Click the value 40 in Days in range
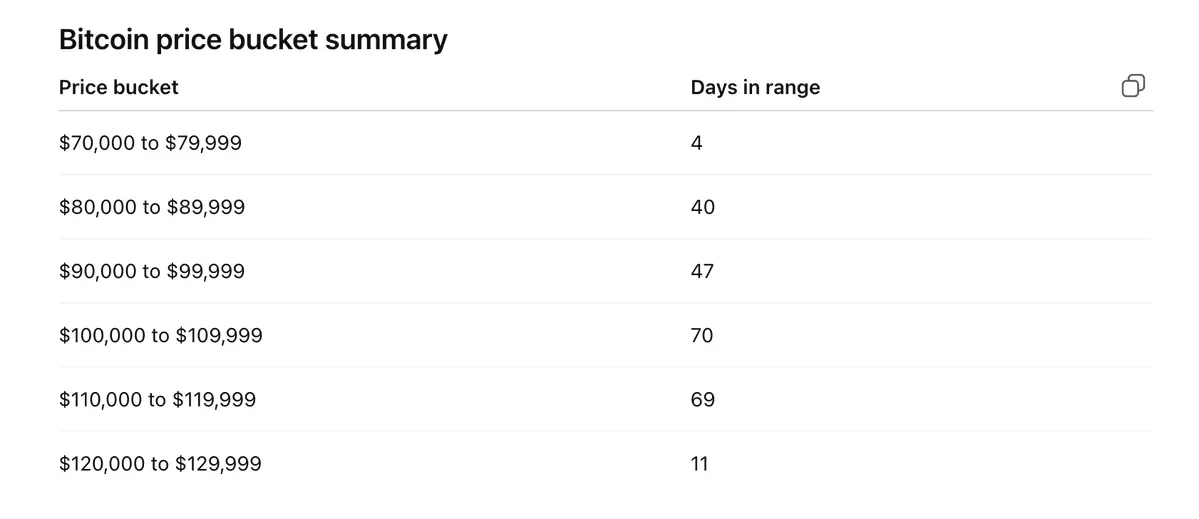The height and width of the screenshot is (519, 1199). pos(703,207)
